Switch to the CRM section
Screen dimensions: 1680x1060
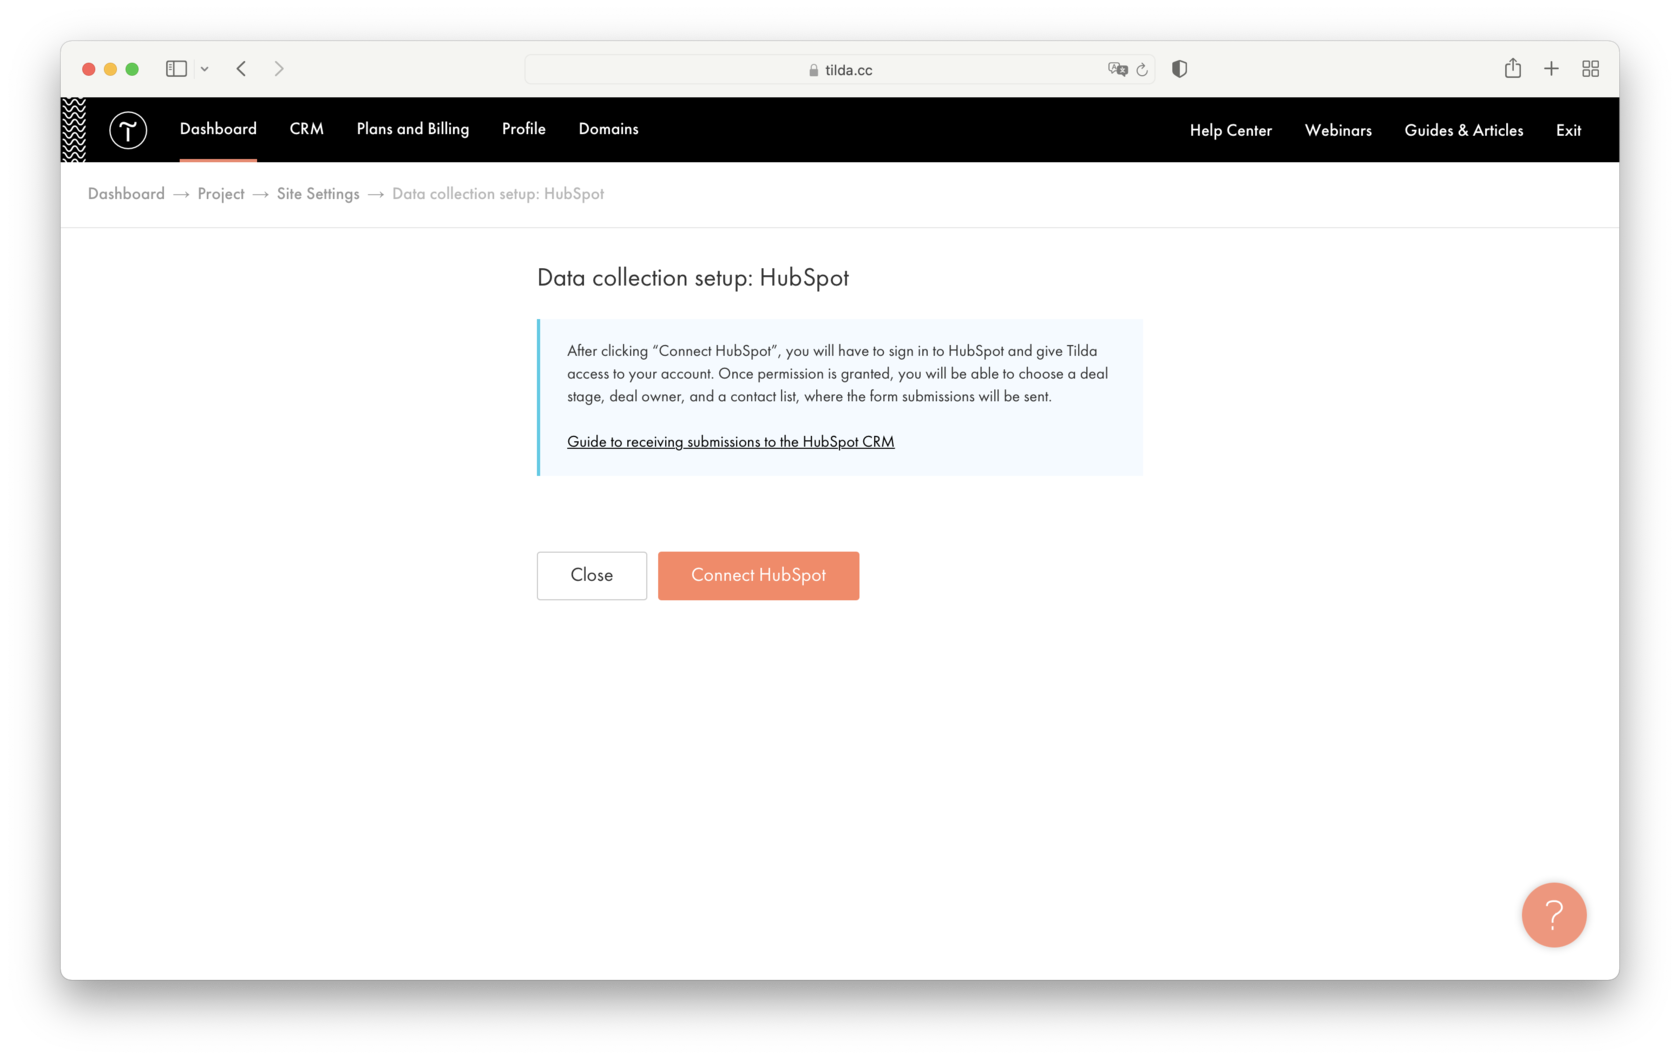(306, 129)
